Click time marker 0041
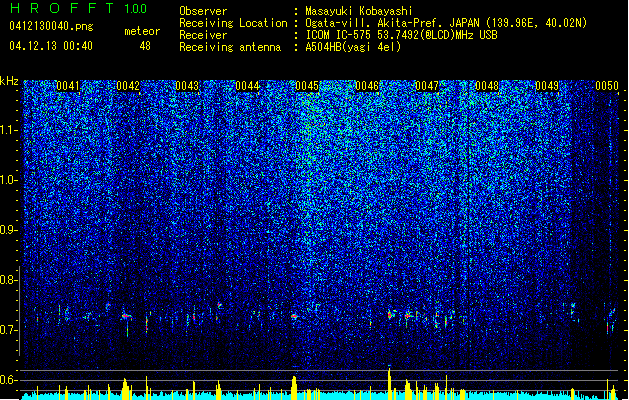The width and height of the screenshot is (629, 400). [x=68, y=86]
